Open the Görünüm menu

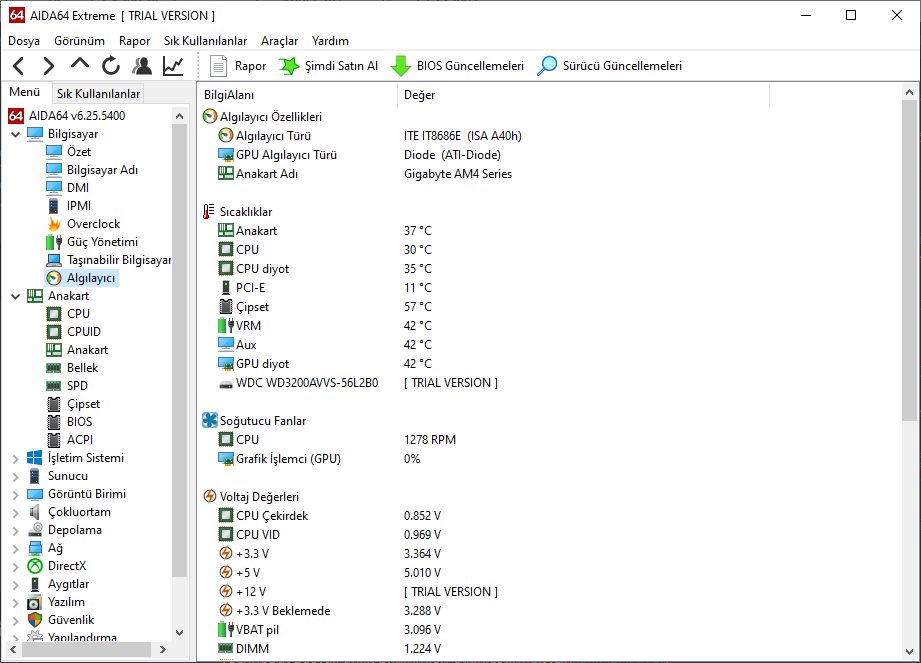tap(79, 41)
